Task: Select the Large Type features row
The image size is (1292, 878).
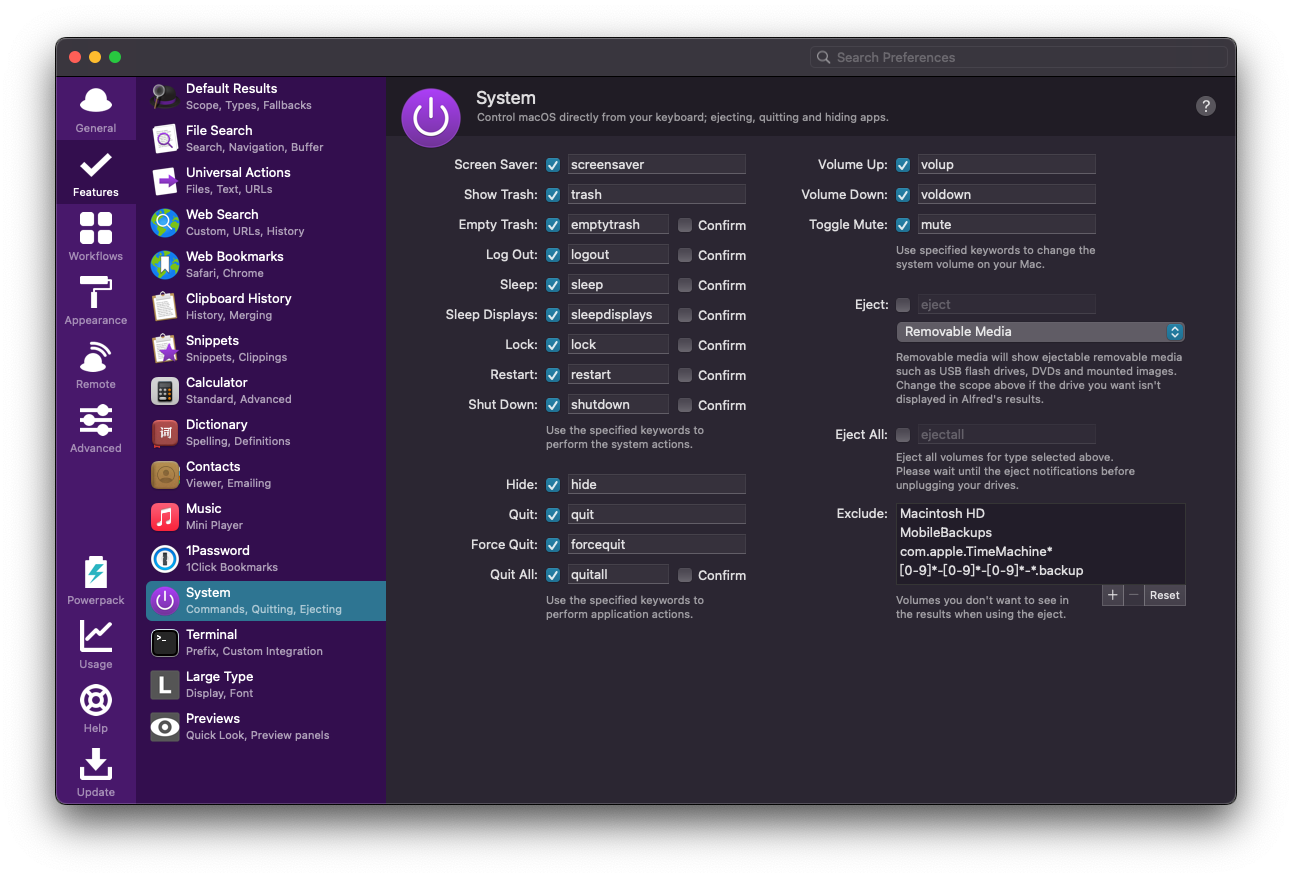Action: click(x=266, y=685)
